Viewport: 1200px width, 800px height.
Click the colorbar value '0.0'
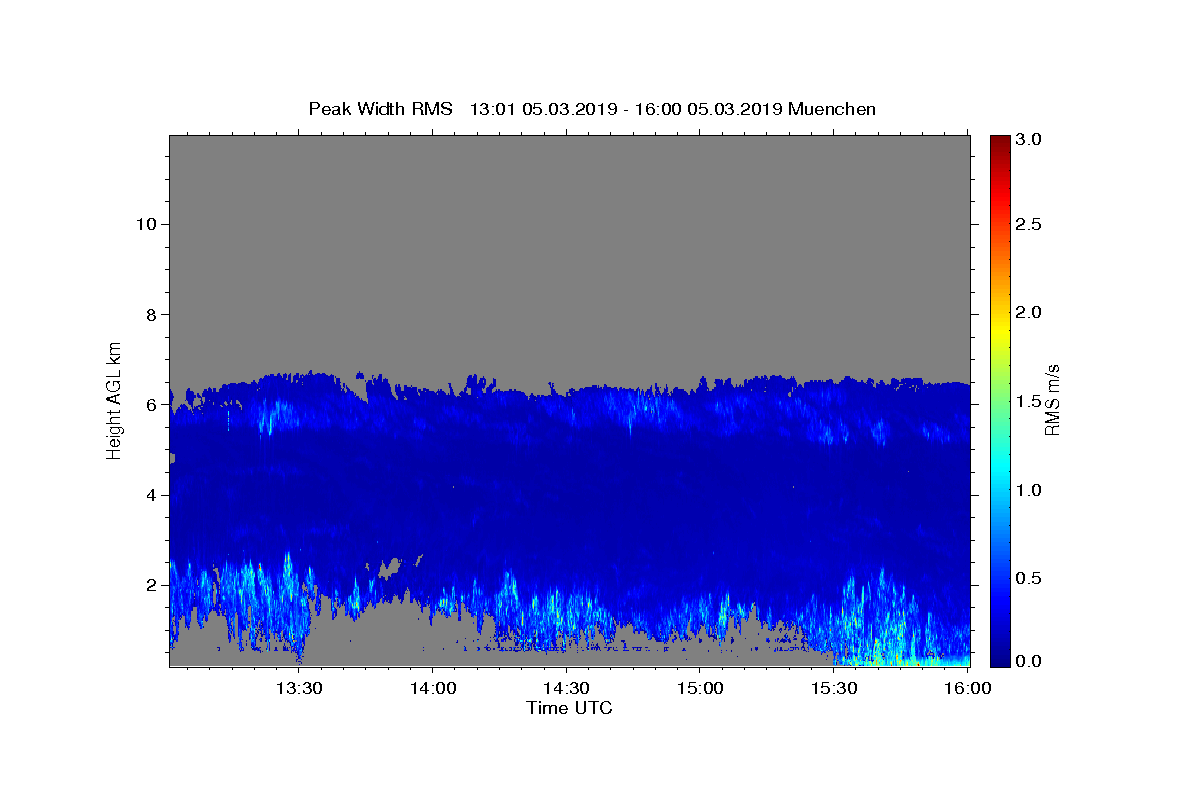click(x=1031, y=661)
